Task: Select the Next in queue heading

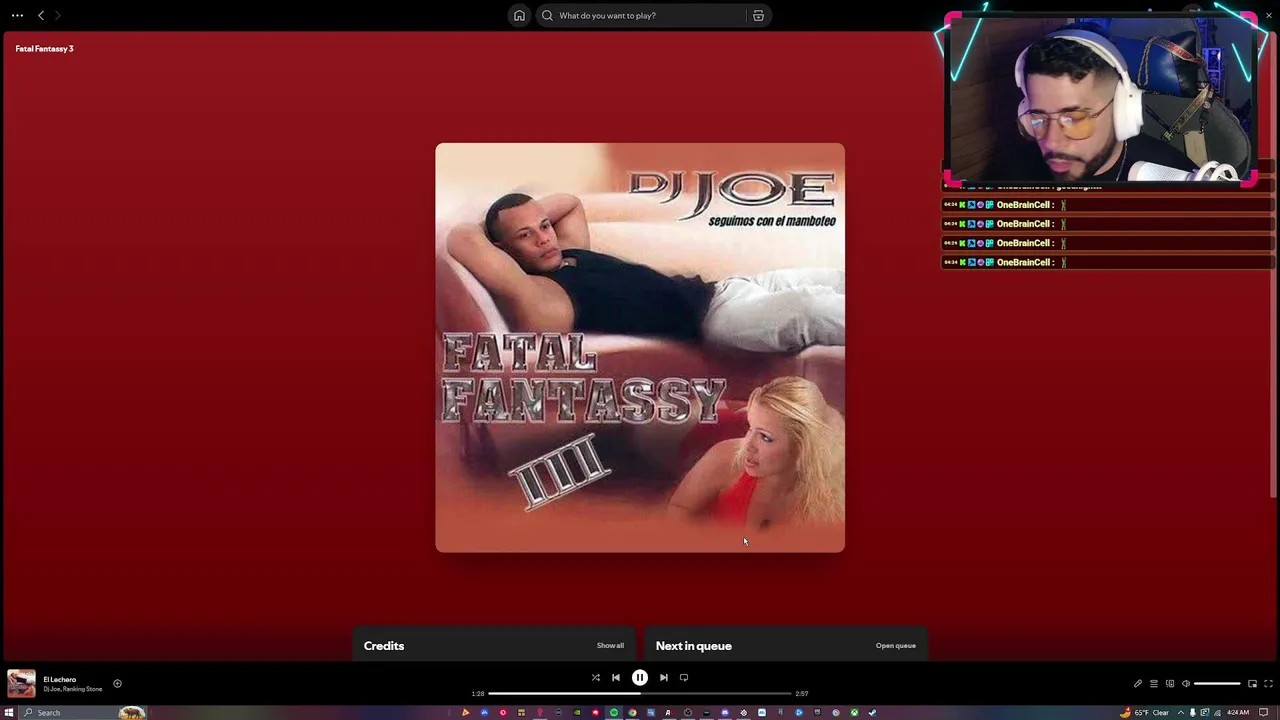Action: pos(694,646)
